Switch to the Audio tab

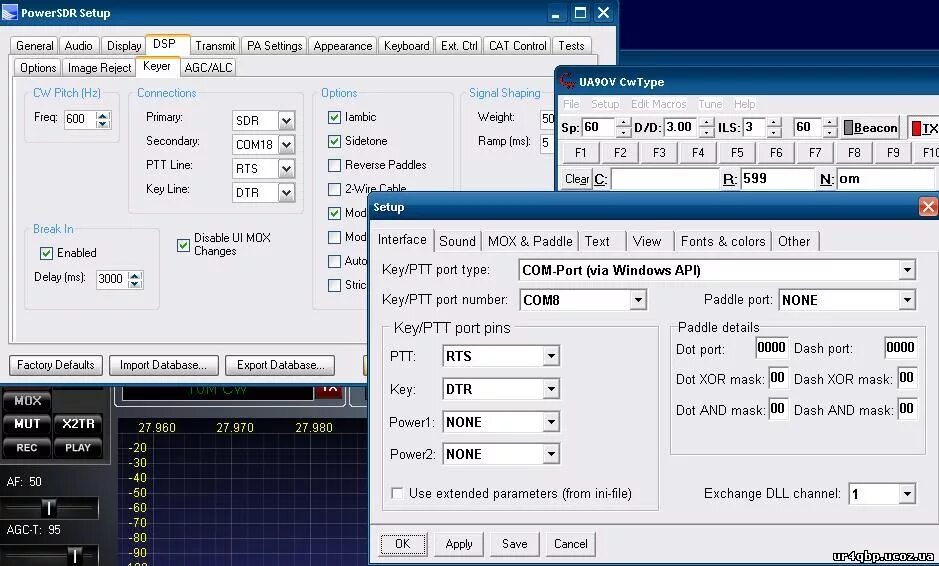click(78, 46)
